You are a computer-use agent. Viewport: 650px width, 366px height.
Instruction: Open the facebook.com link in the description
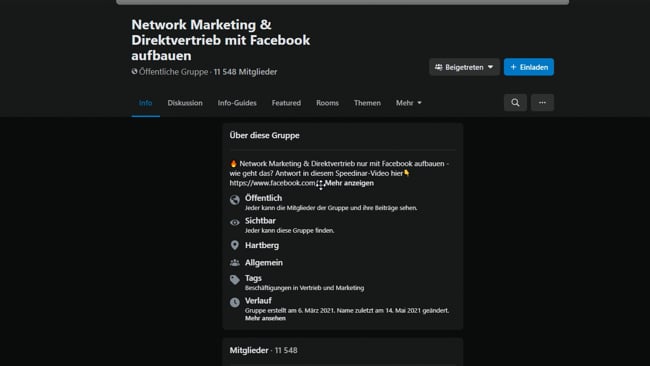pos(272,183)
